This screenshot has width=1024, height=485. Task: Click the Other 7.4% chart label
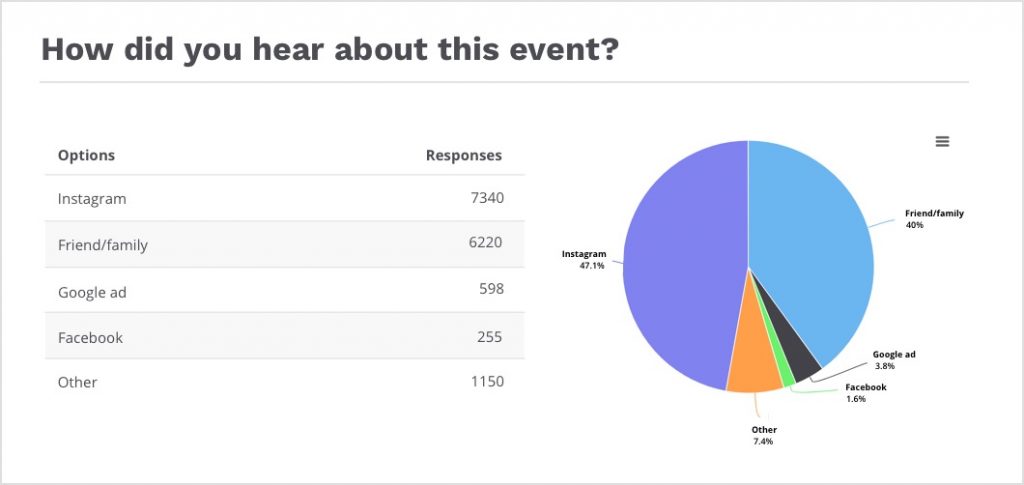(764, 435)
